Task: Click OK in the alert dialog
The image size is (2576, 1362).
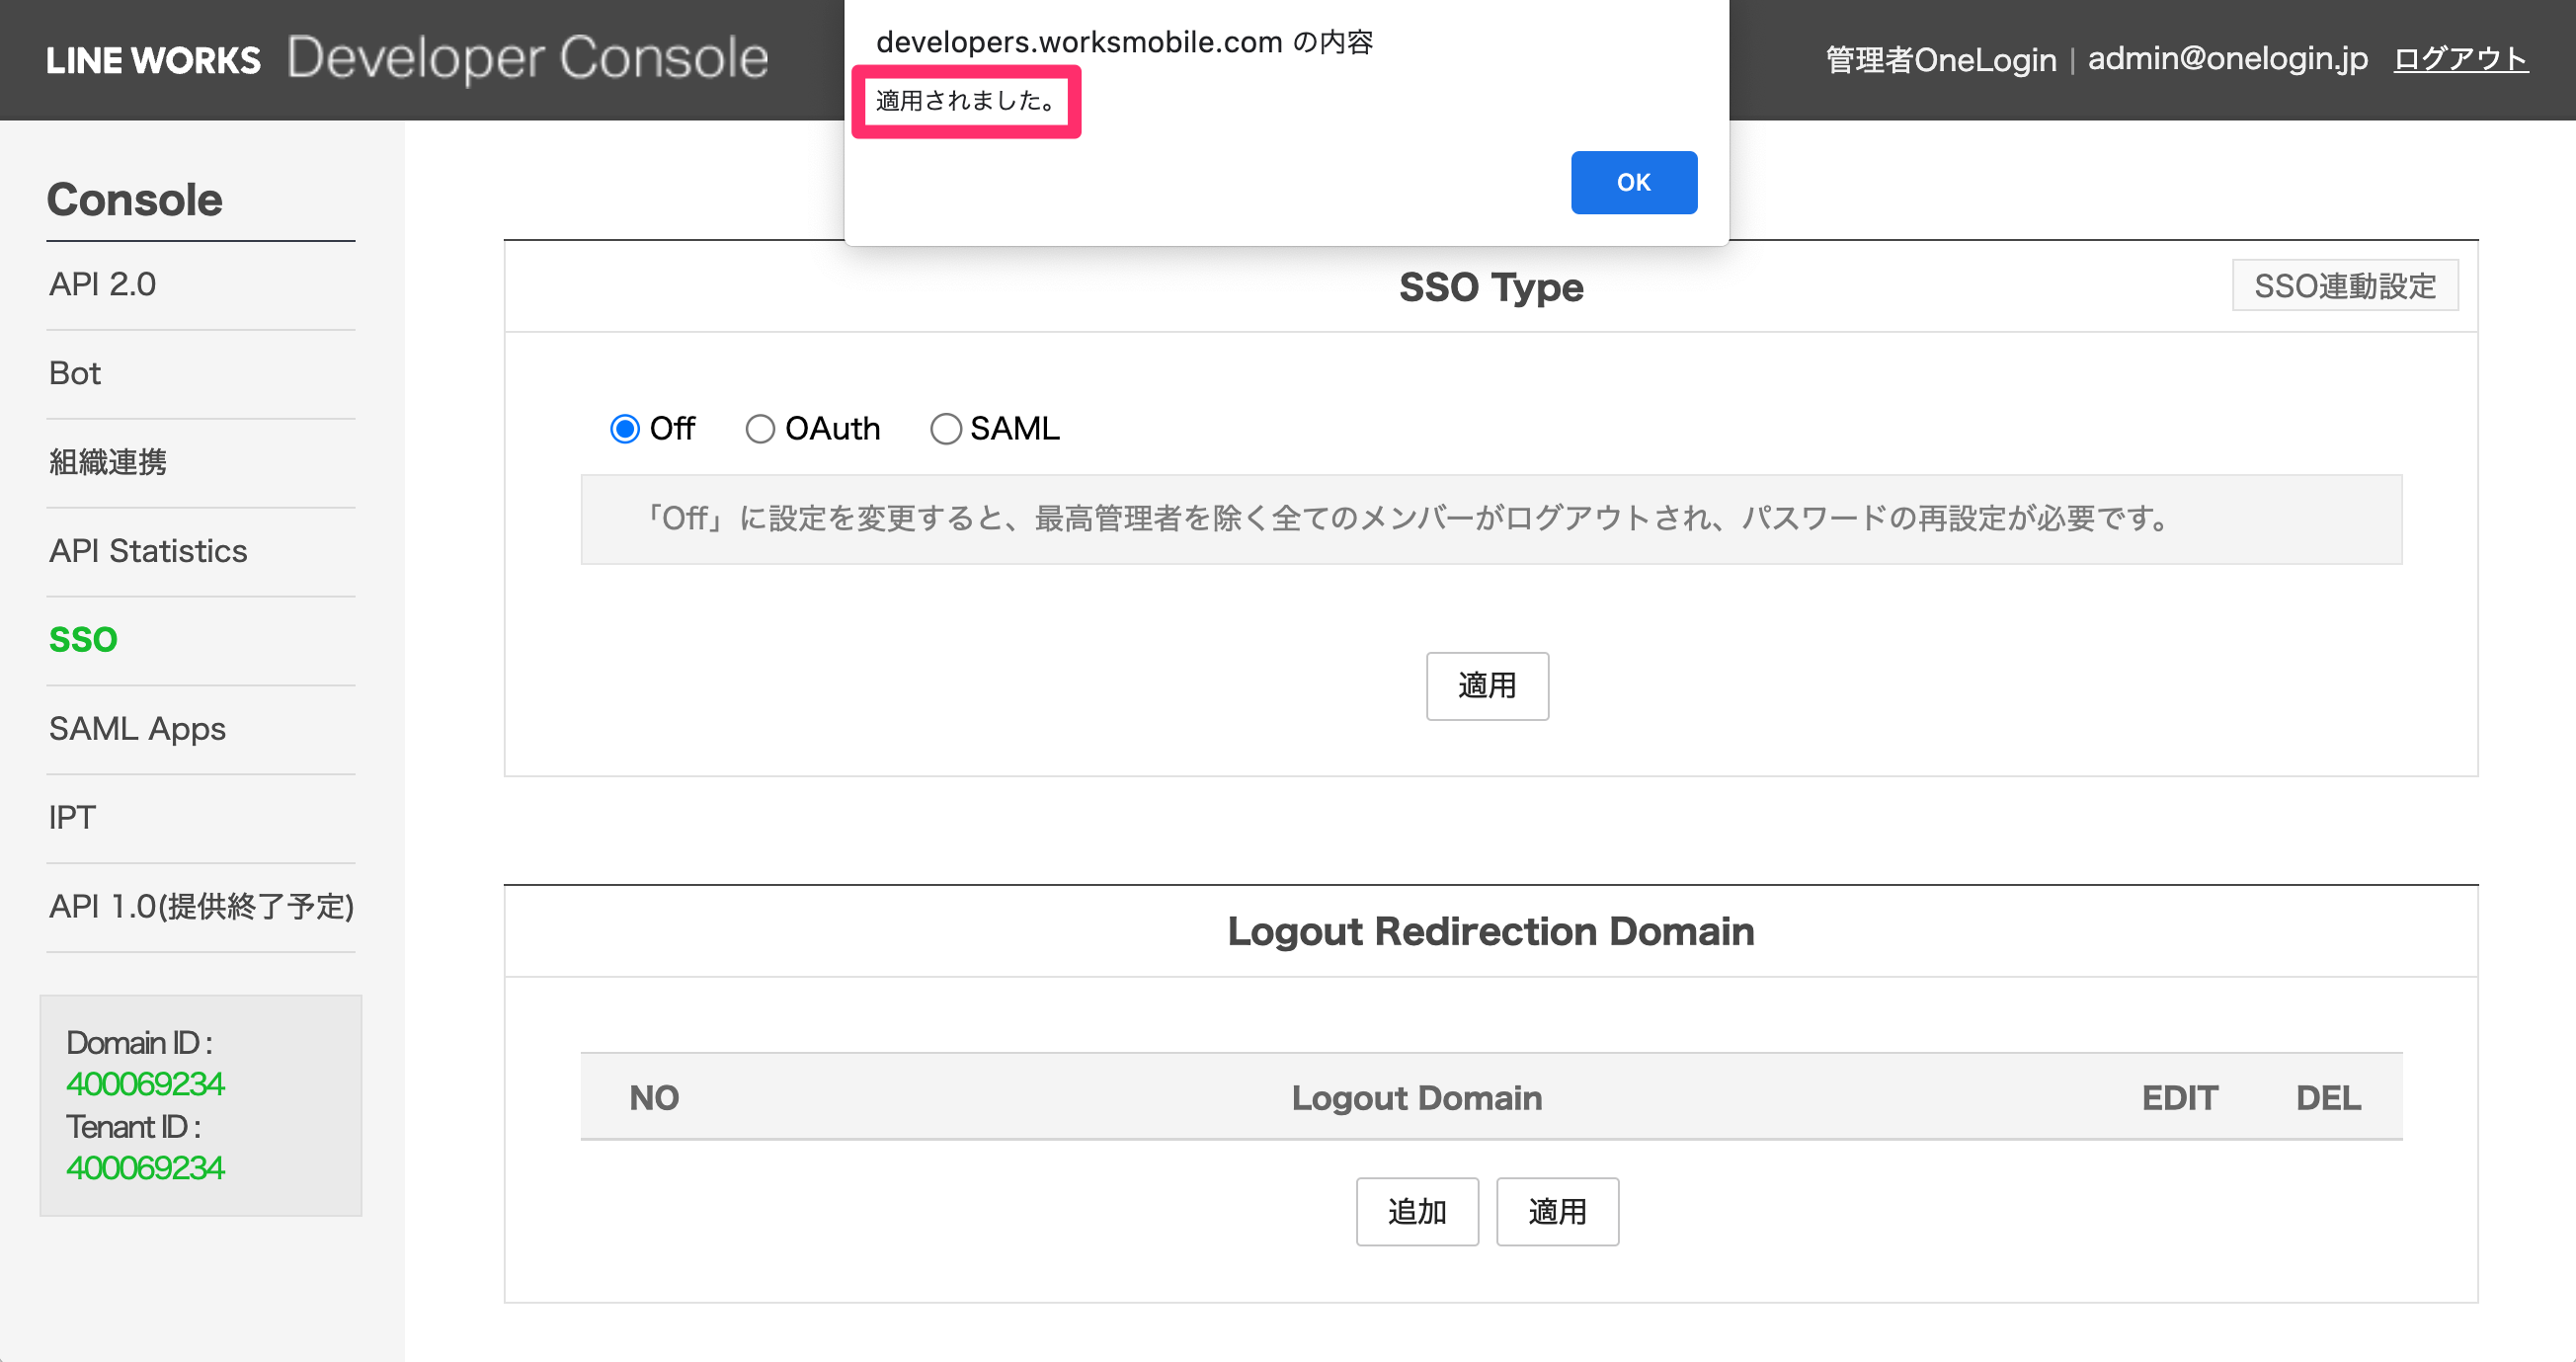Action: pyautogui.click(x=1633, y=182)
